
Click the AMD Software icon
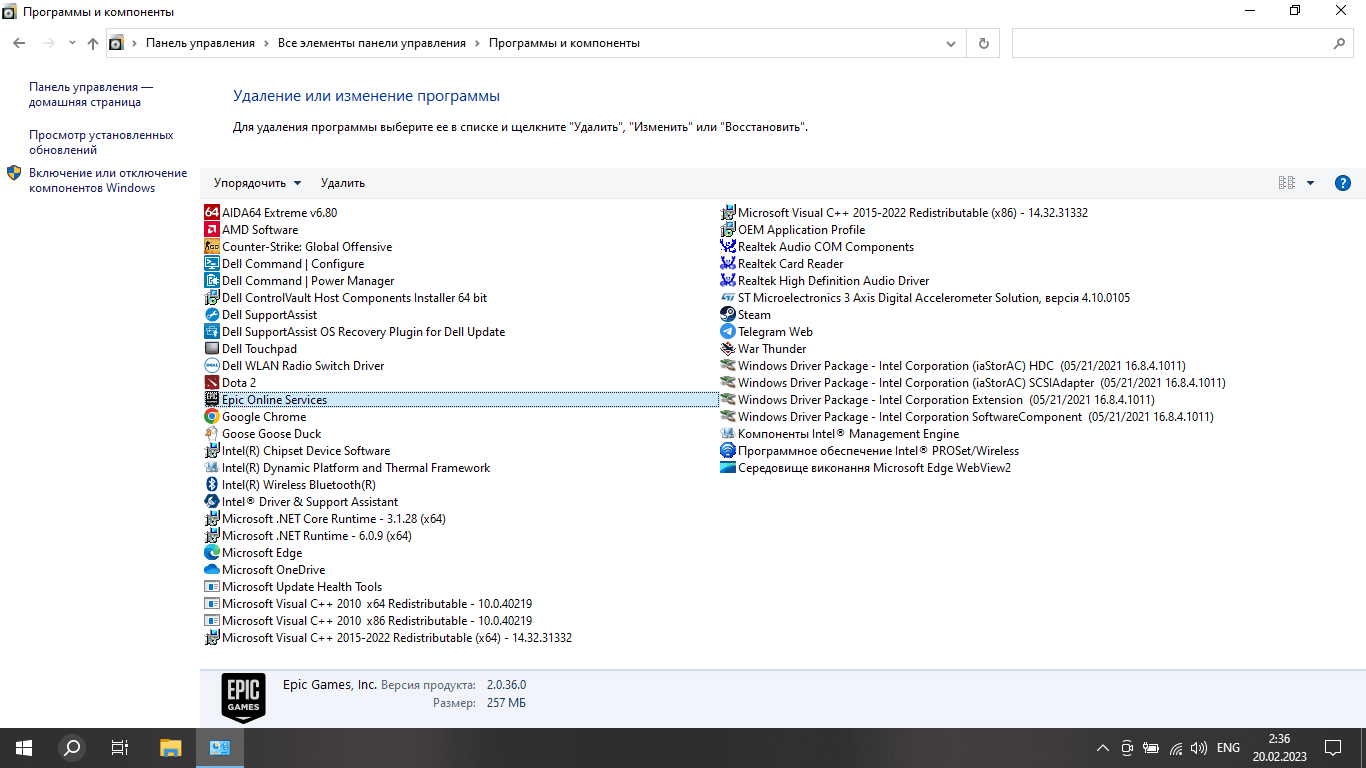coord(211,230)
